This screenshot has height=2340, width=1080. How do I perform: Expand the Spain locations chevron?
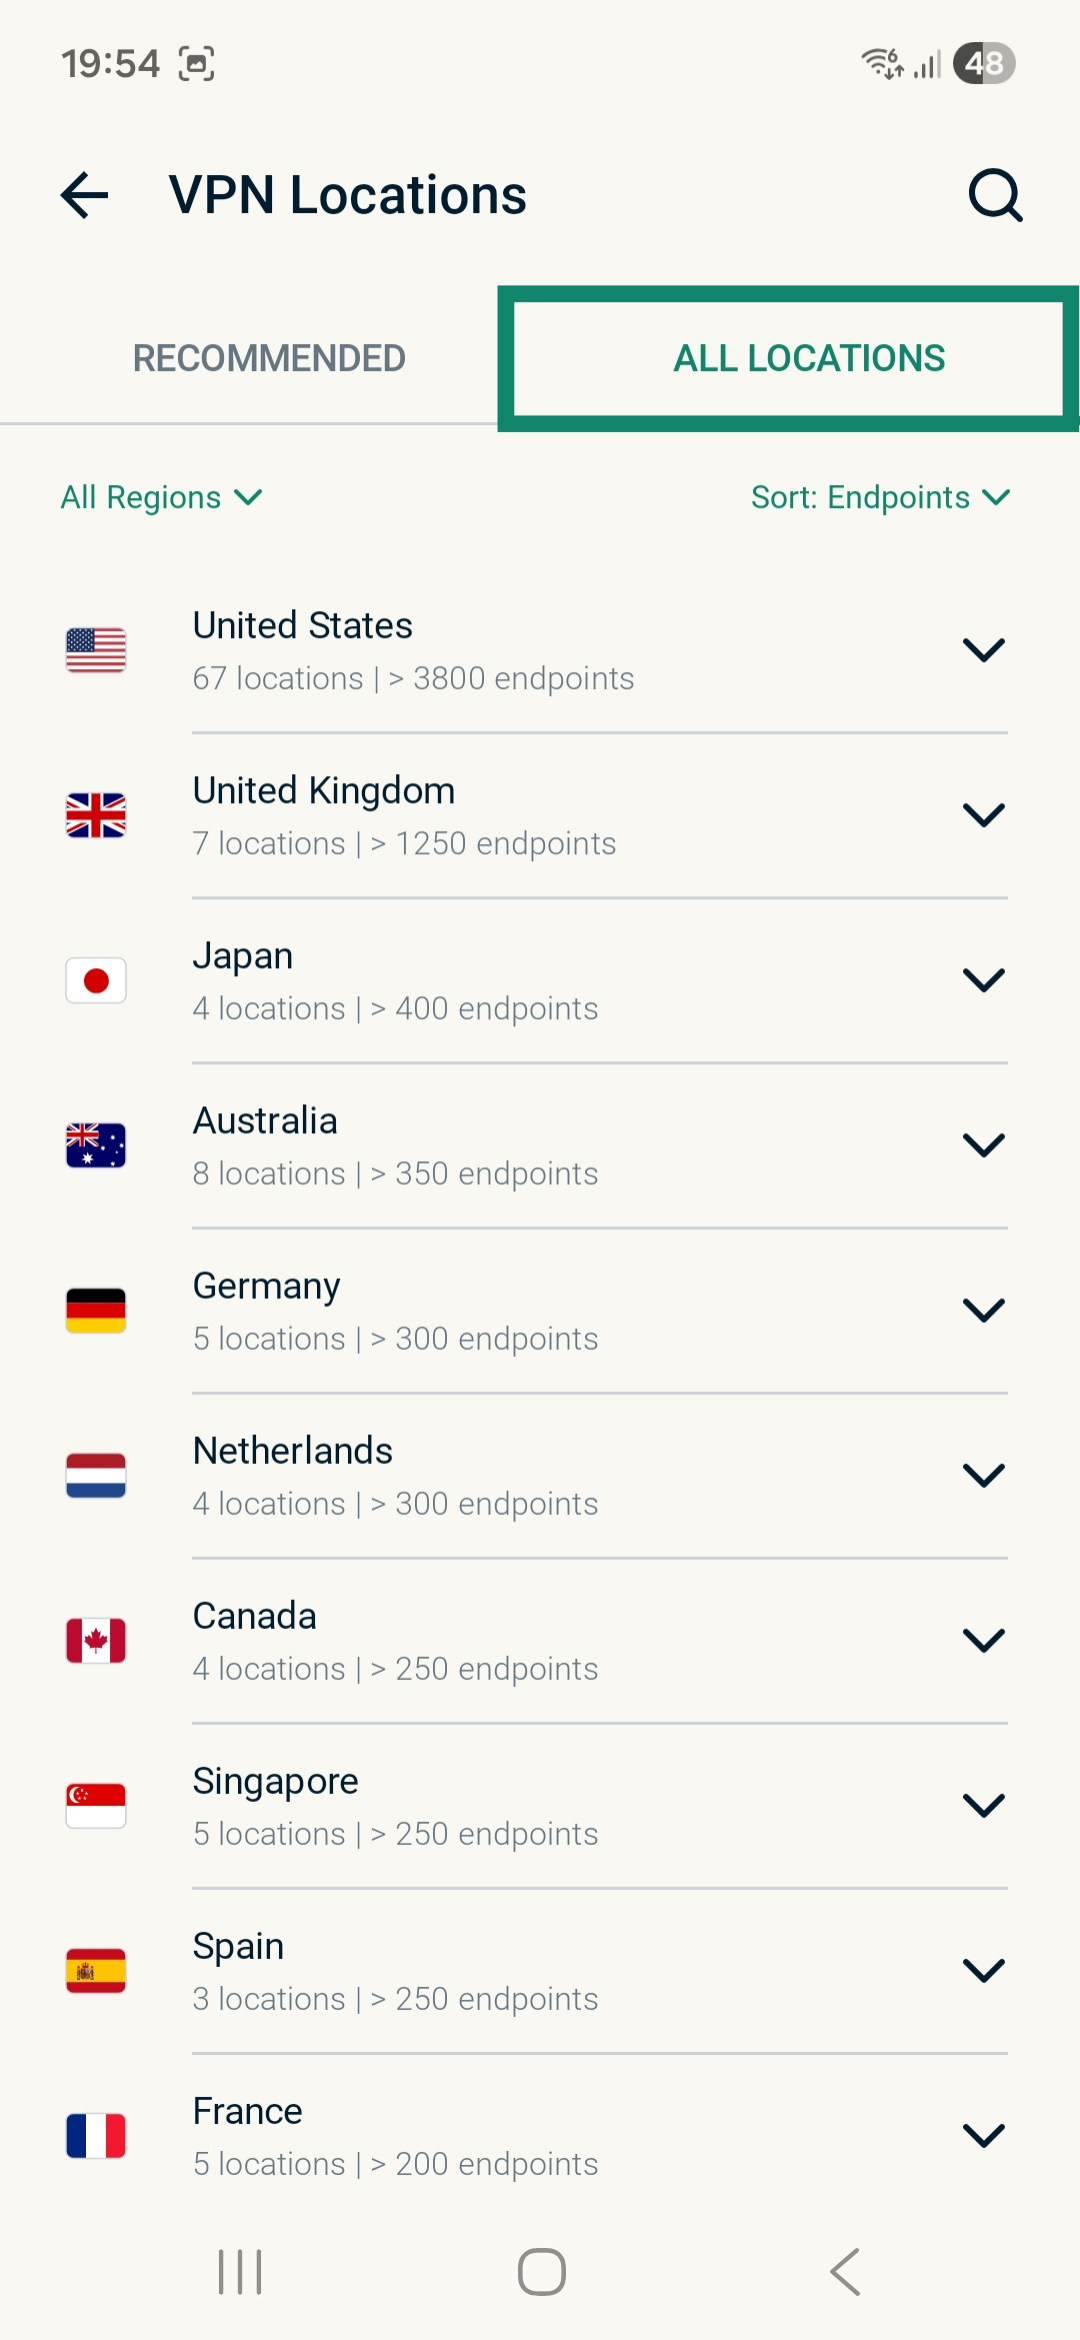click(983, 1970)
